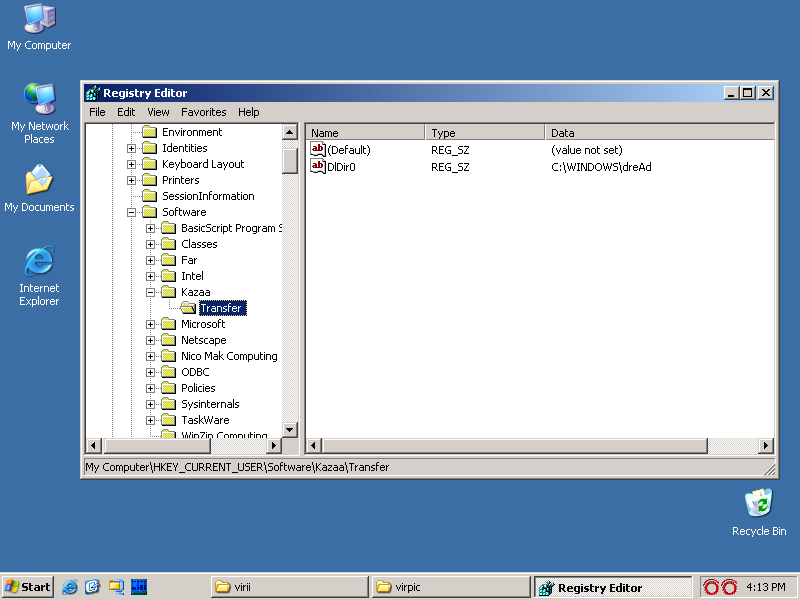Screen dimensions: 800x600
Task: Click the Microsoft folder icon
Action: [169, 324]
